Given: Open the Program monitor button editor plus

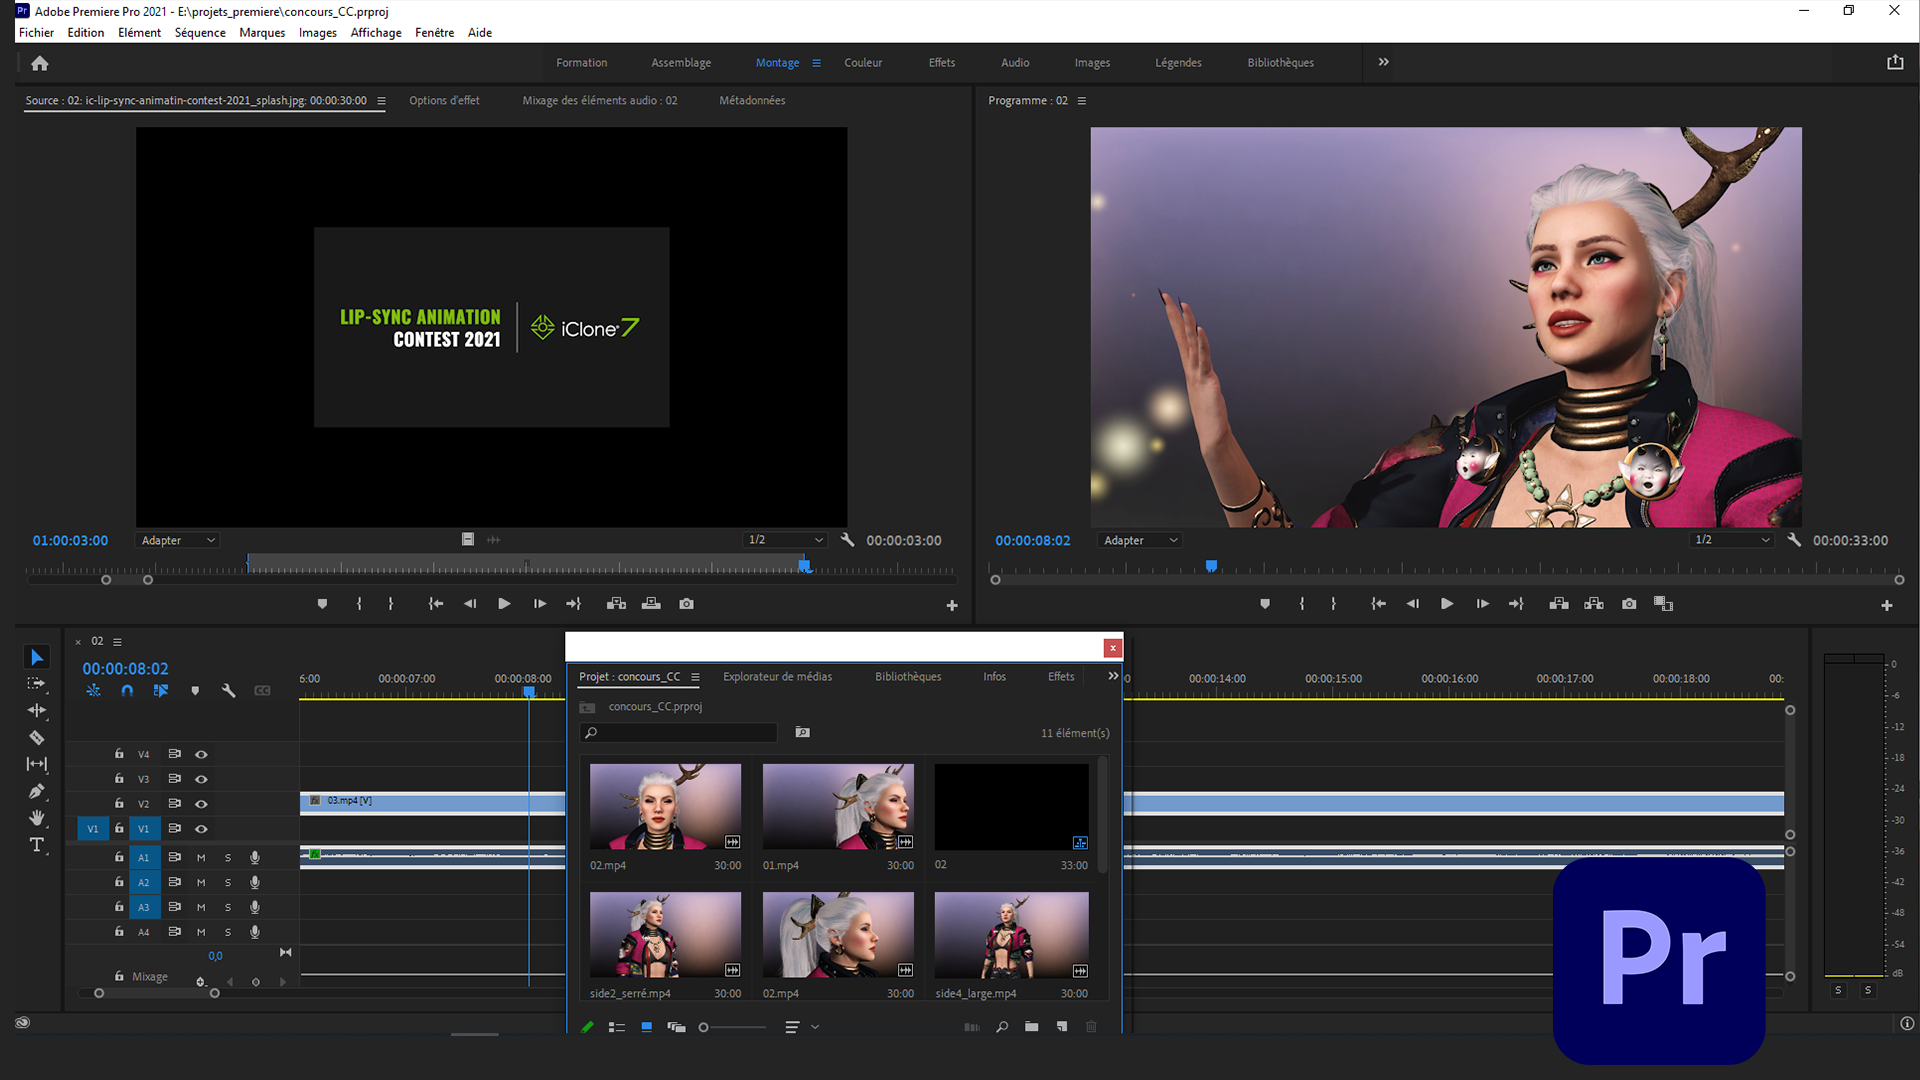Looking at the screenshot, I should click(x=1887, y=605).
